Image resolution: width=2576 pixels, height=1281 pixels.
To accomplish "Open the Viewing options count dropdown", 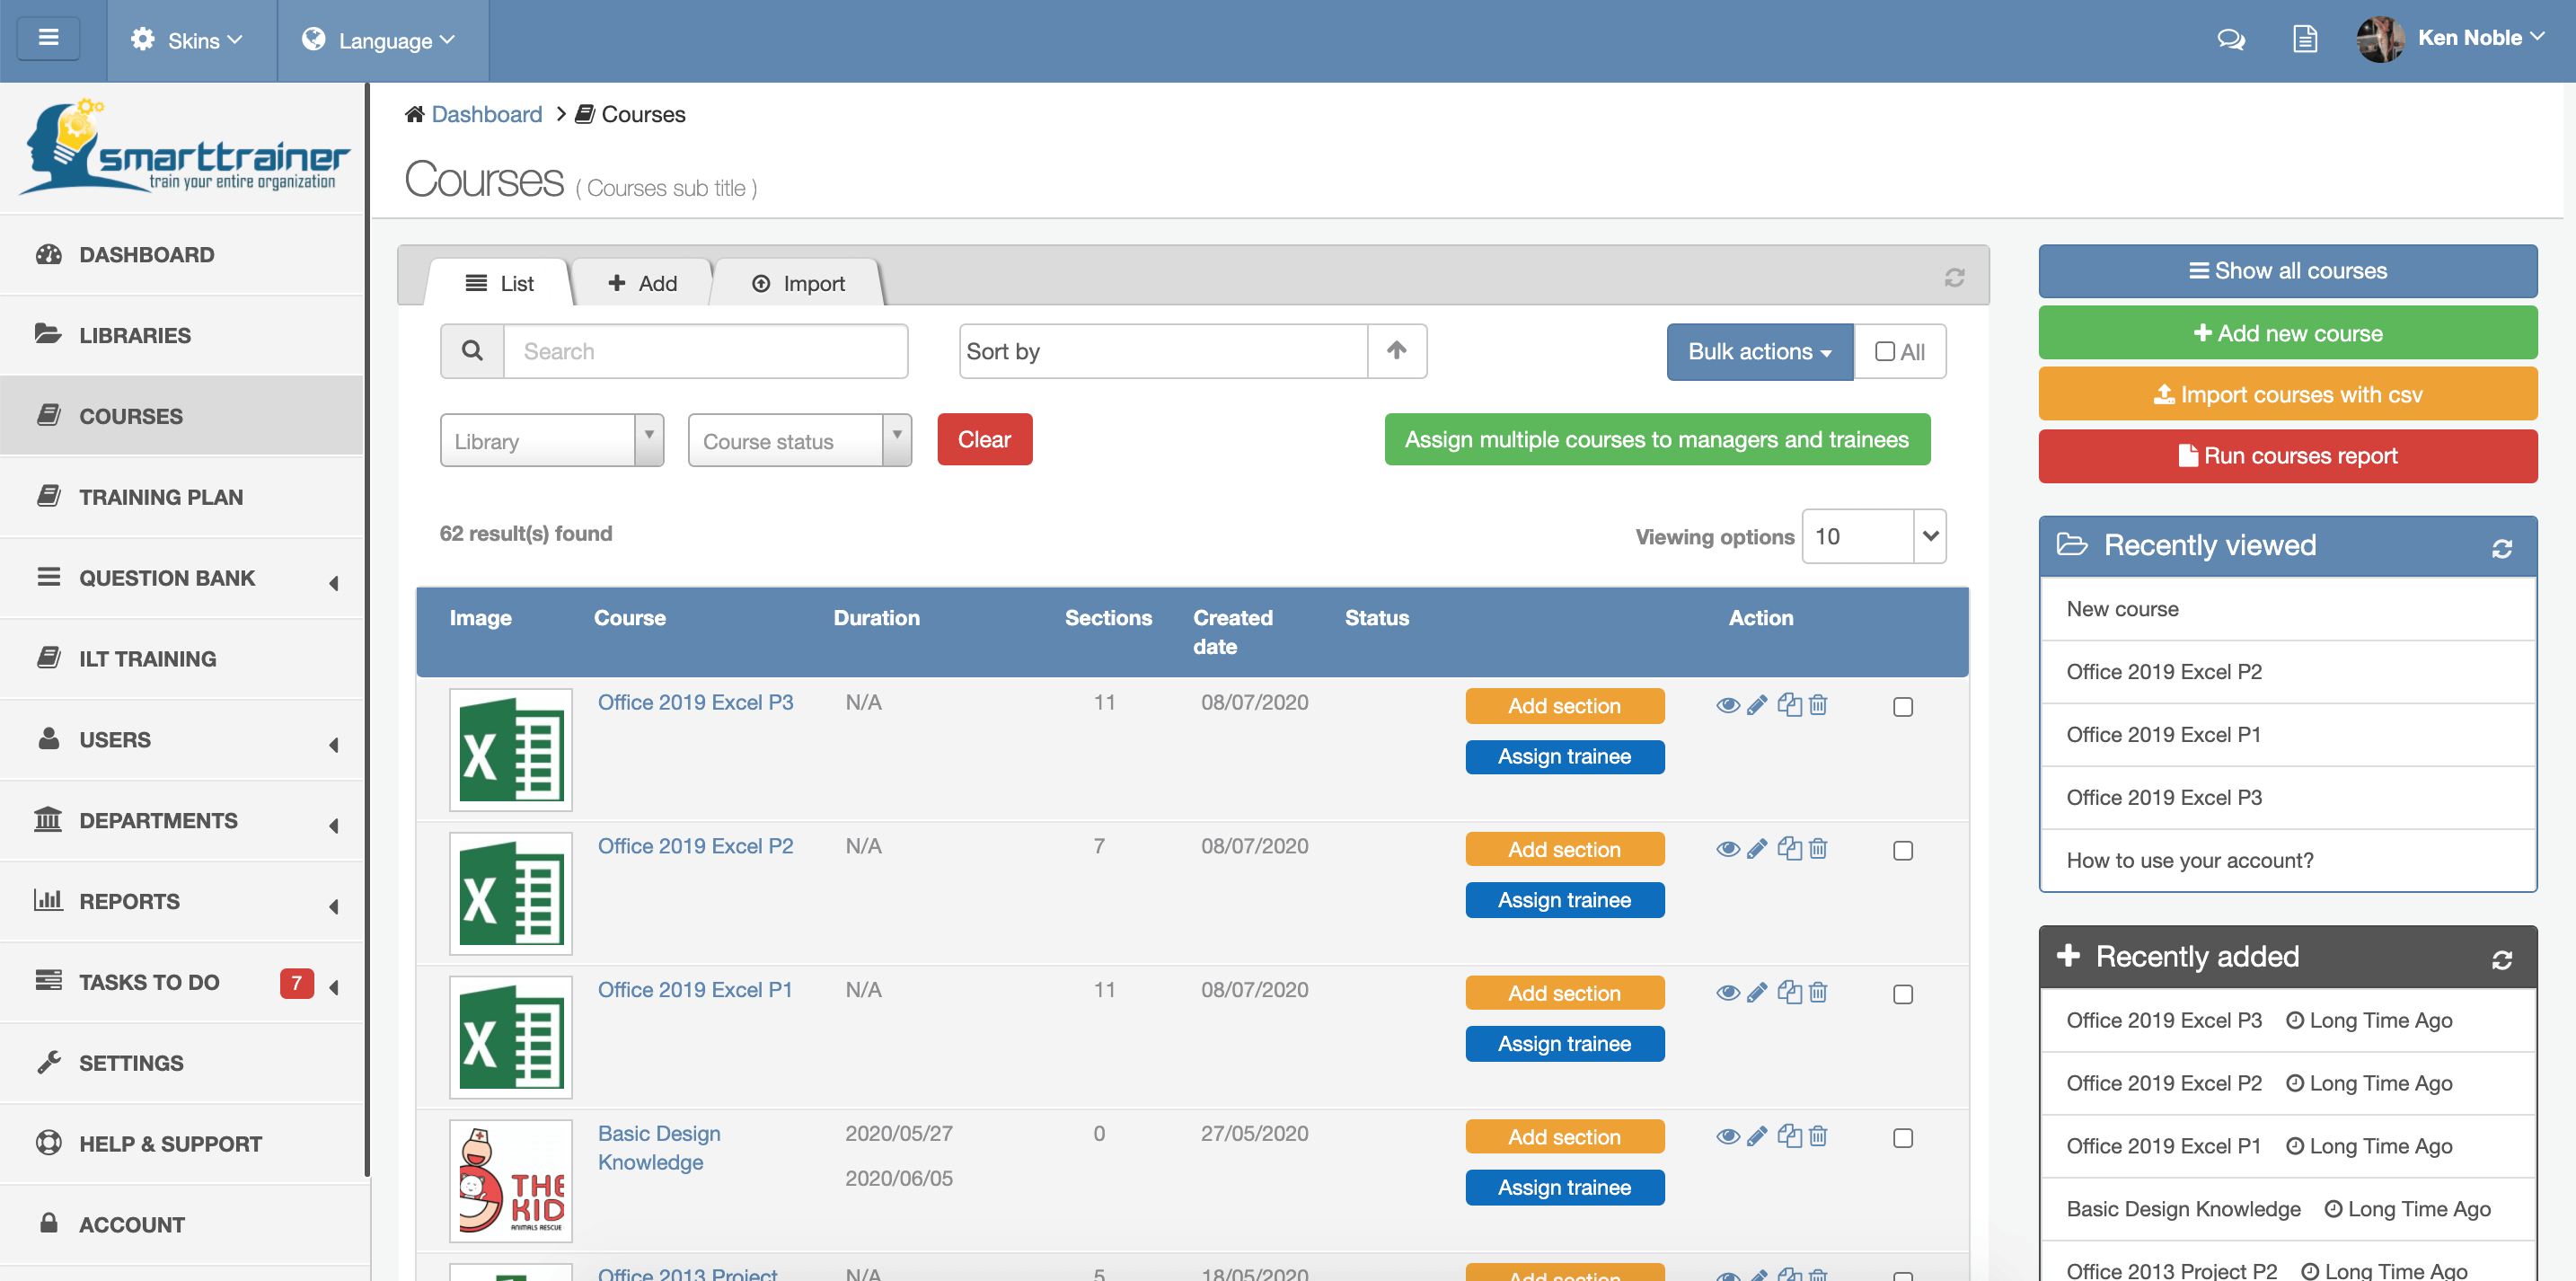I will [x=1873, y=536].
